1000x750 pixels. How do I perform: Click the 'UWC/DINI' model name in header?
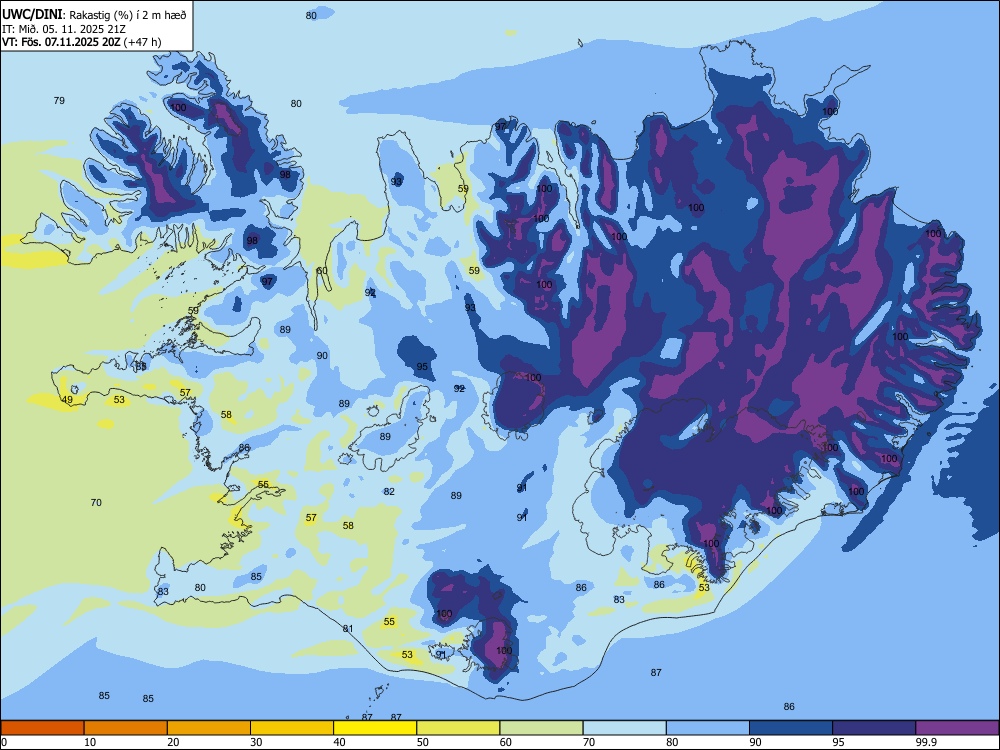[33, 14]
